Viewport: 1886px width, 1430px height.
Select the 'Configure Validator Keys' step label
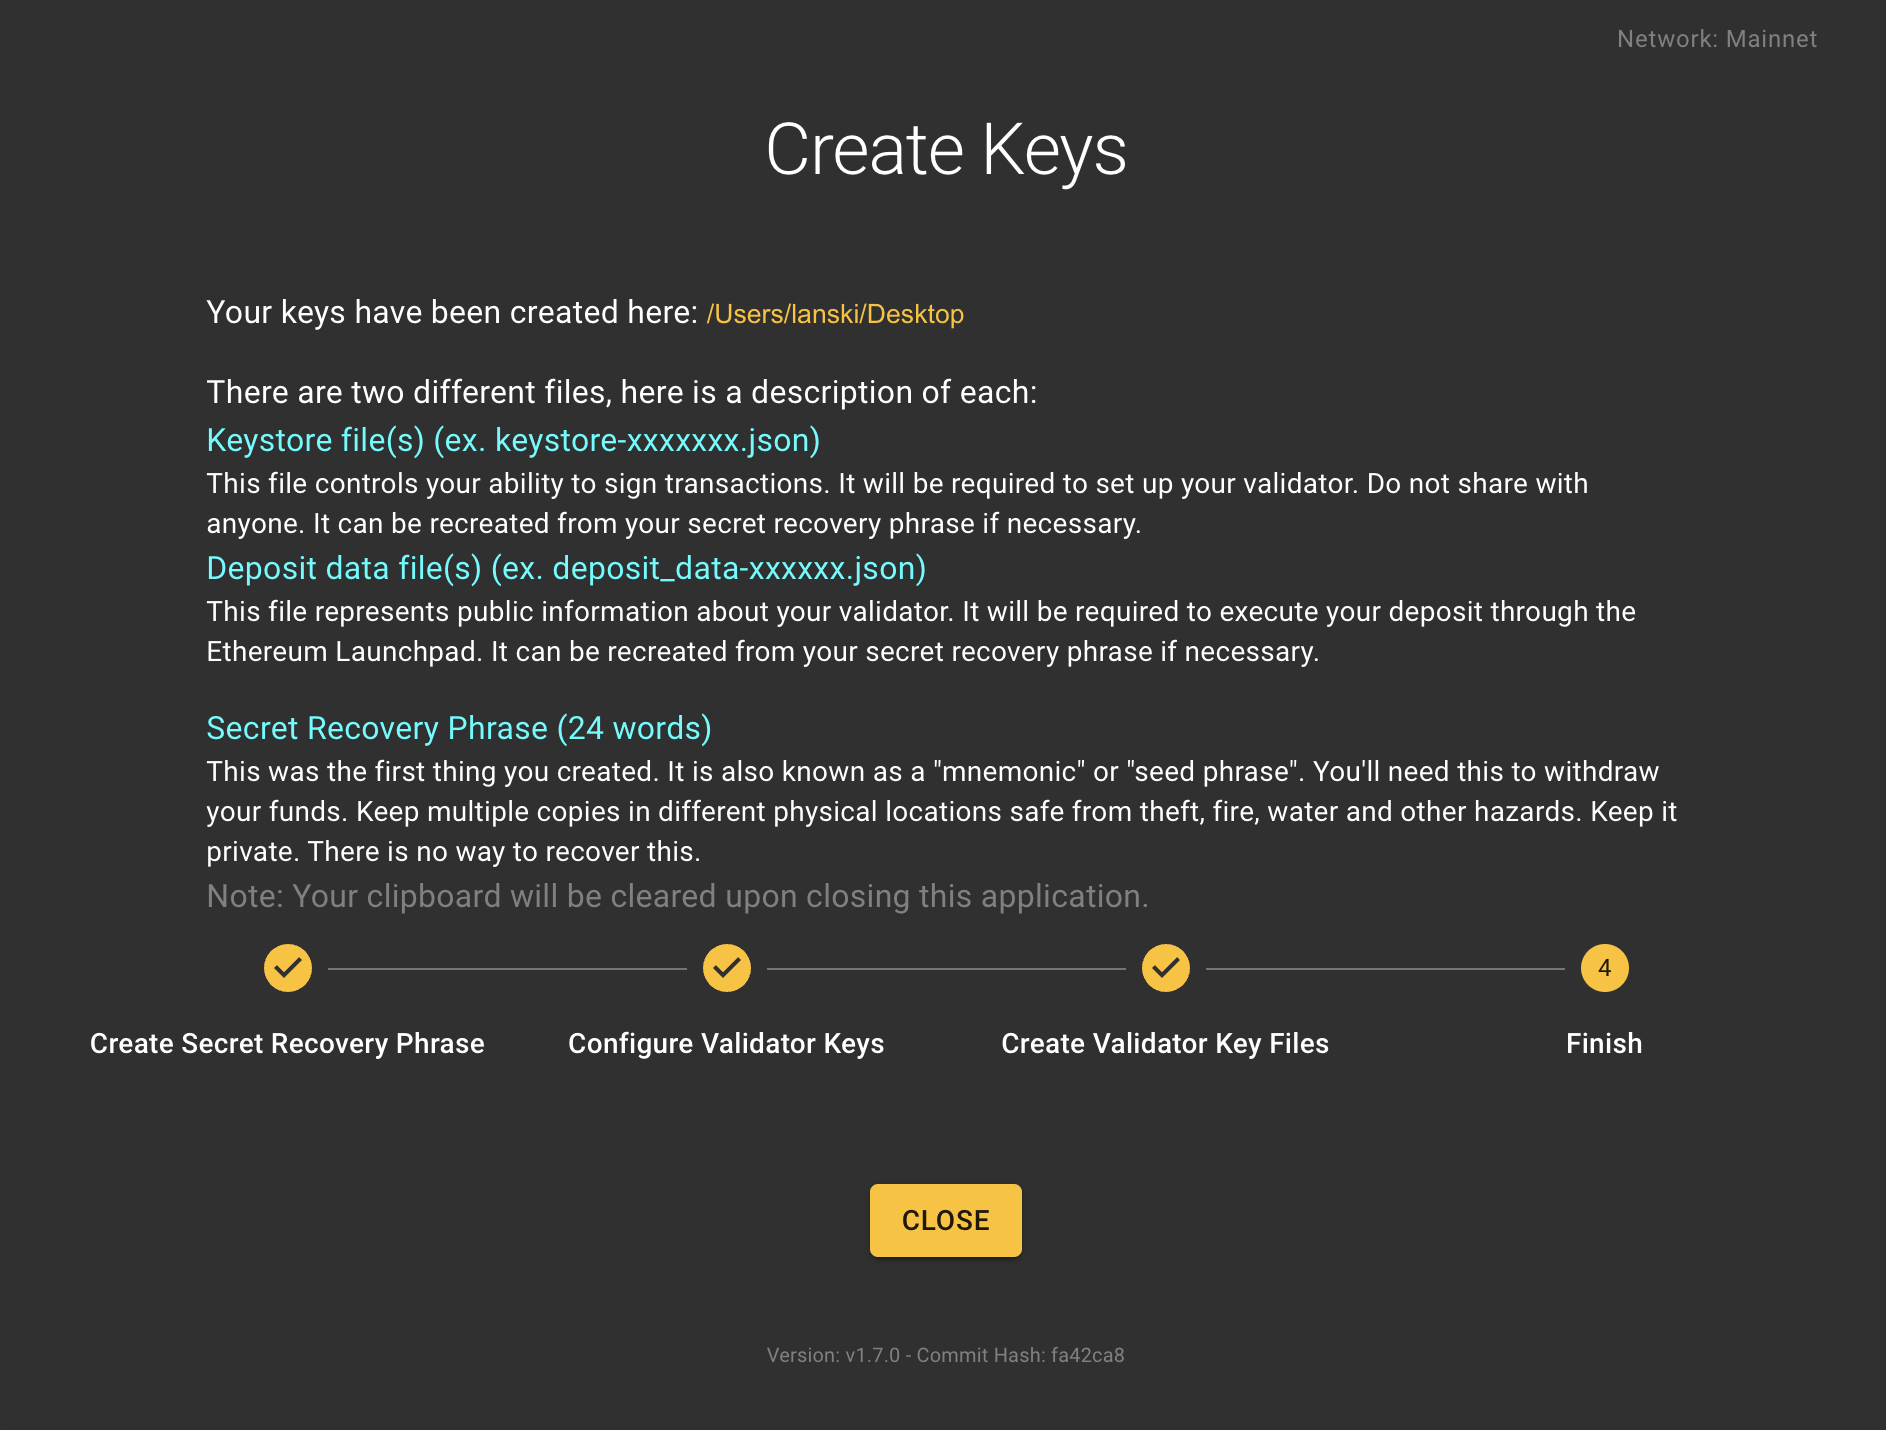pos(726,1043)
